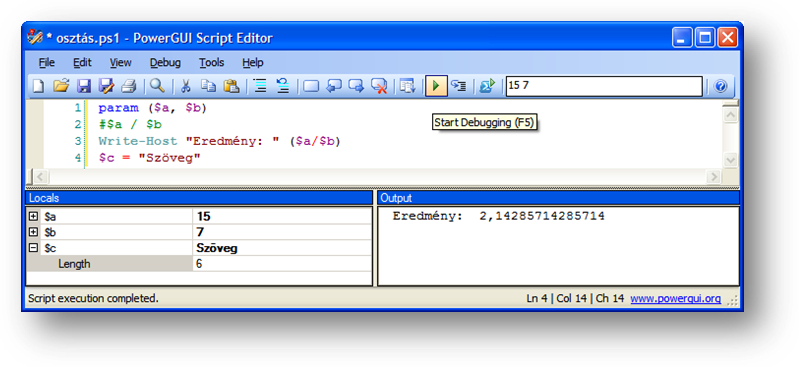
Task: Maximize the PowerGUI Script Editor window
Action: pyautogui.click(x=705, y=38)
